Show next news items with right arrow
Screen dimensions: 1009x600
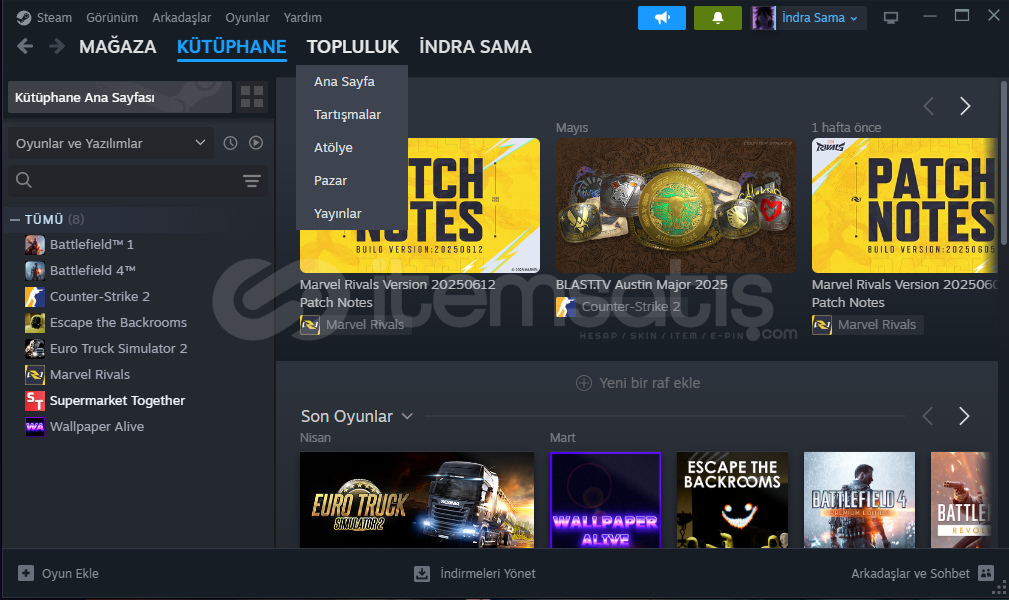click(x=965, y=106)
